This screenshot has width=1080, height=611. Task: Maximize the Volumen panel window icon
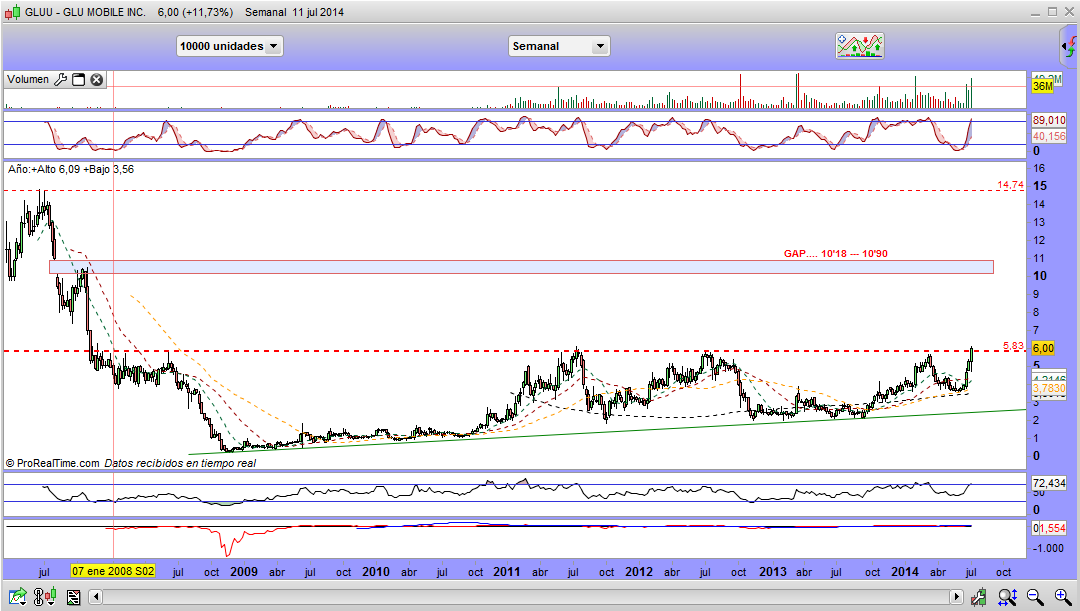79,80
